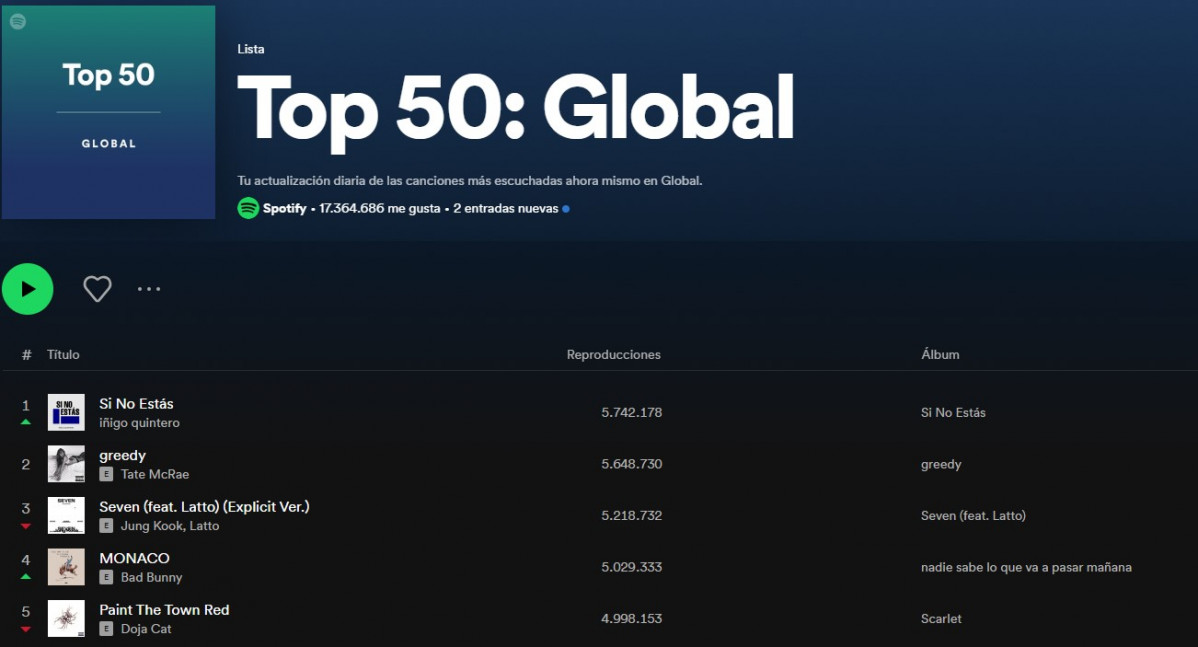Screen dimensions: 1198x647
Task: Click the # column header
Action: 27,354
